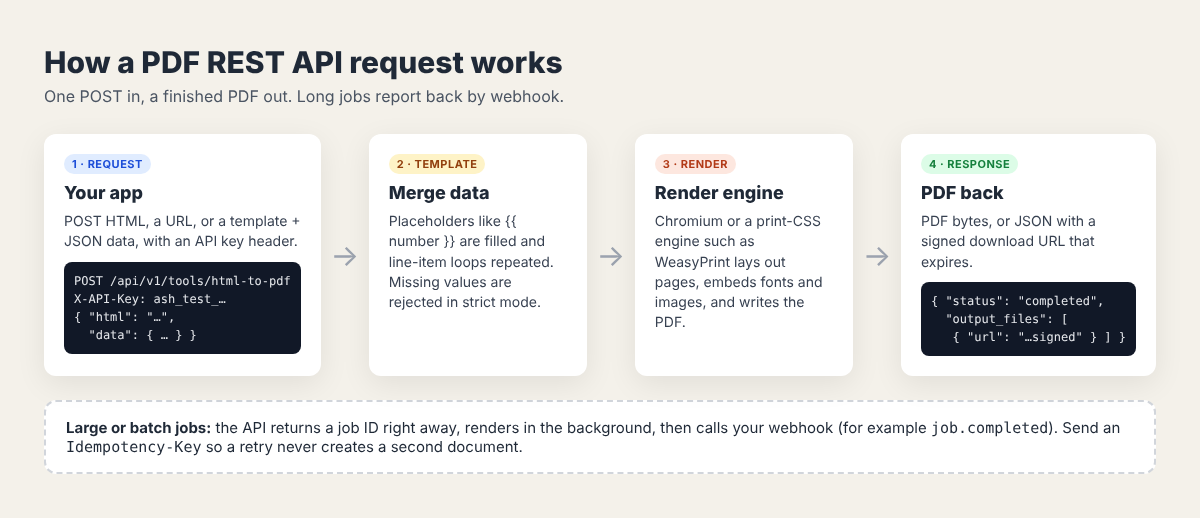Click the 'Merge data' card title
Screen dimensions: 1200x518
click(x=439, y=193)
